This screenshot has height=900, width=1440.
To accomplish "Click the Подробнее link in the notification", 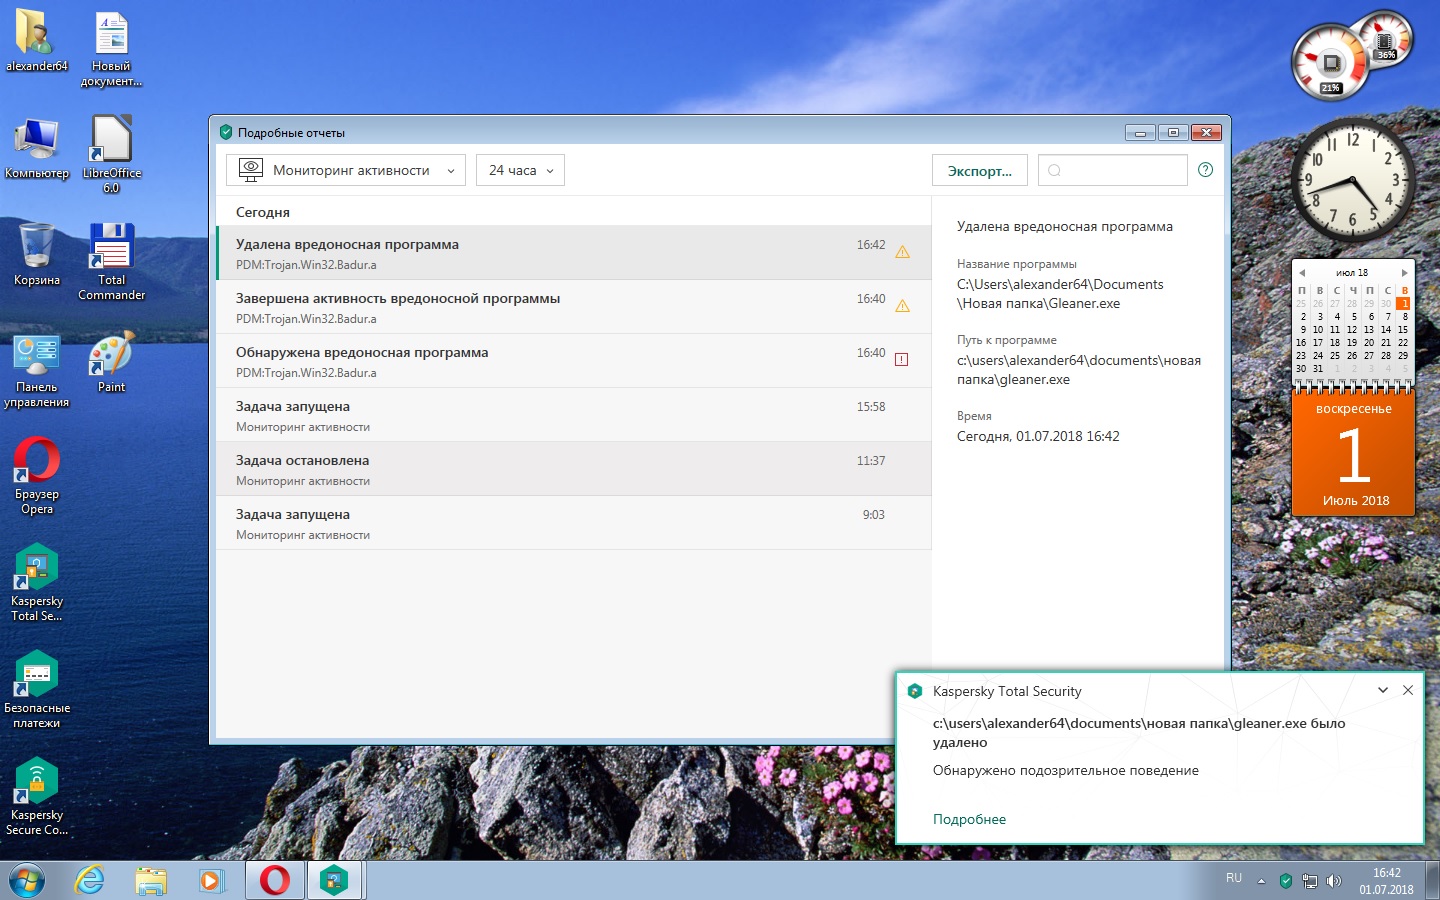I will (969, 819).
